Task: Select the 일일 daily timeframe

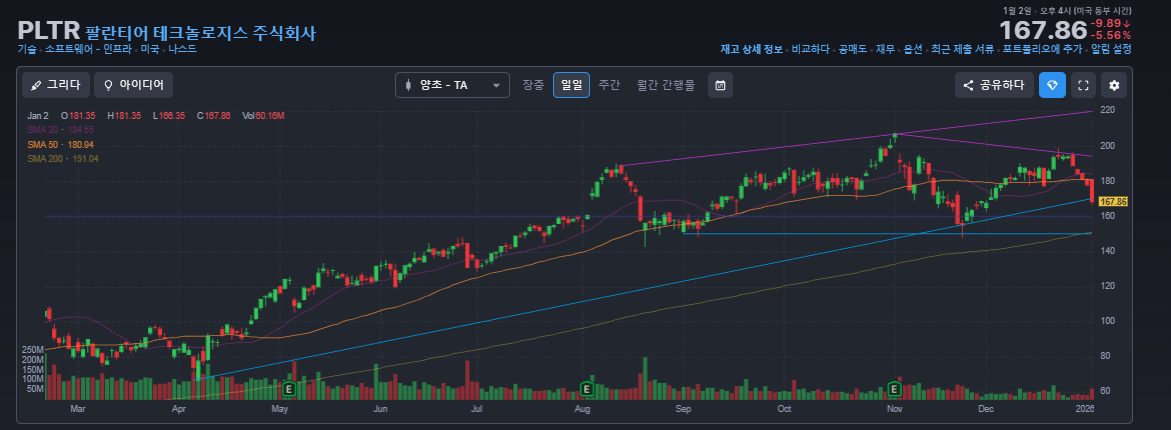Action: click(571, 85)
